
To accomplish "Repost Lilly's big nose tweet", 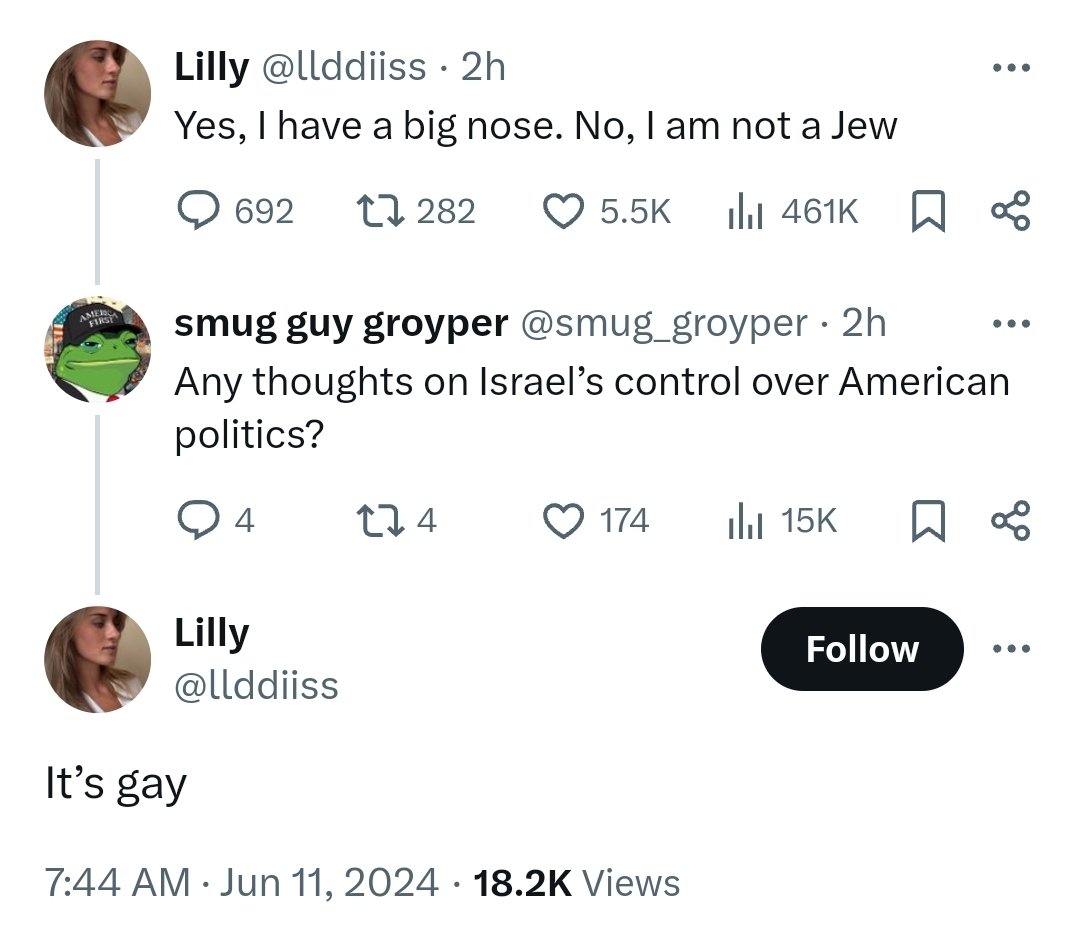I will (378, 210).
